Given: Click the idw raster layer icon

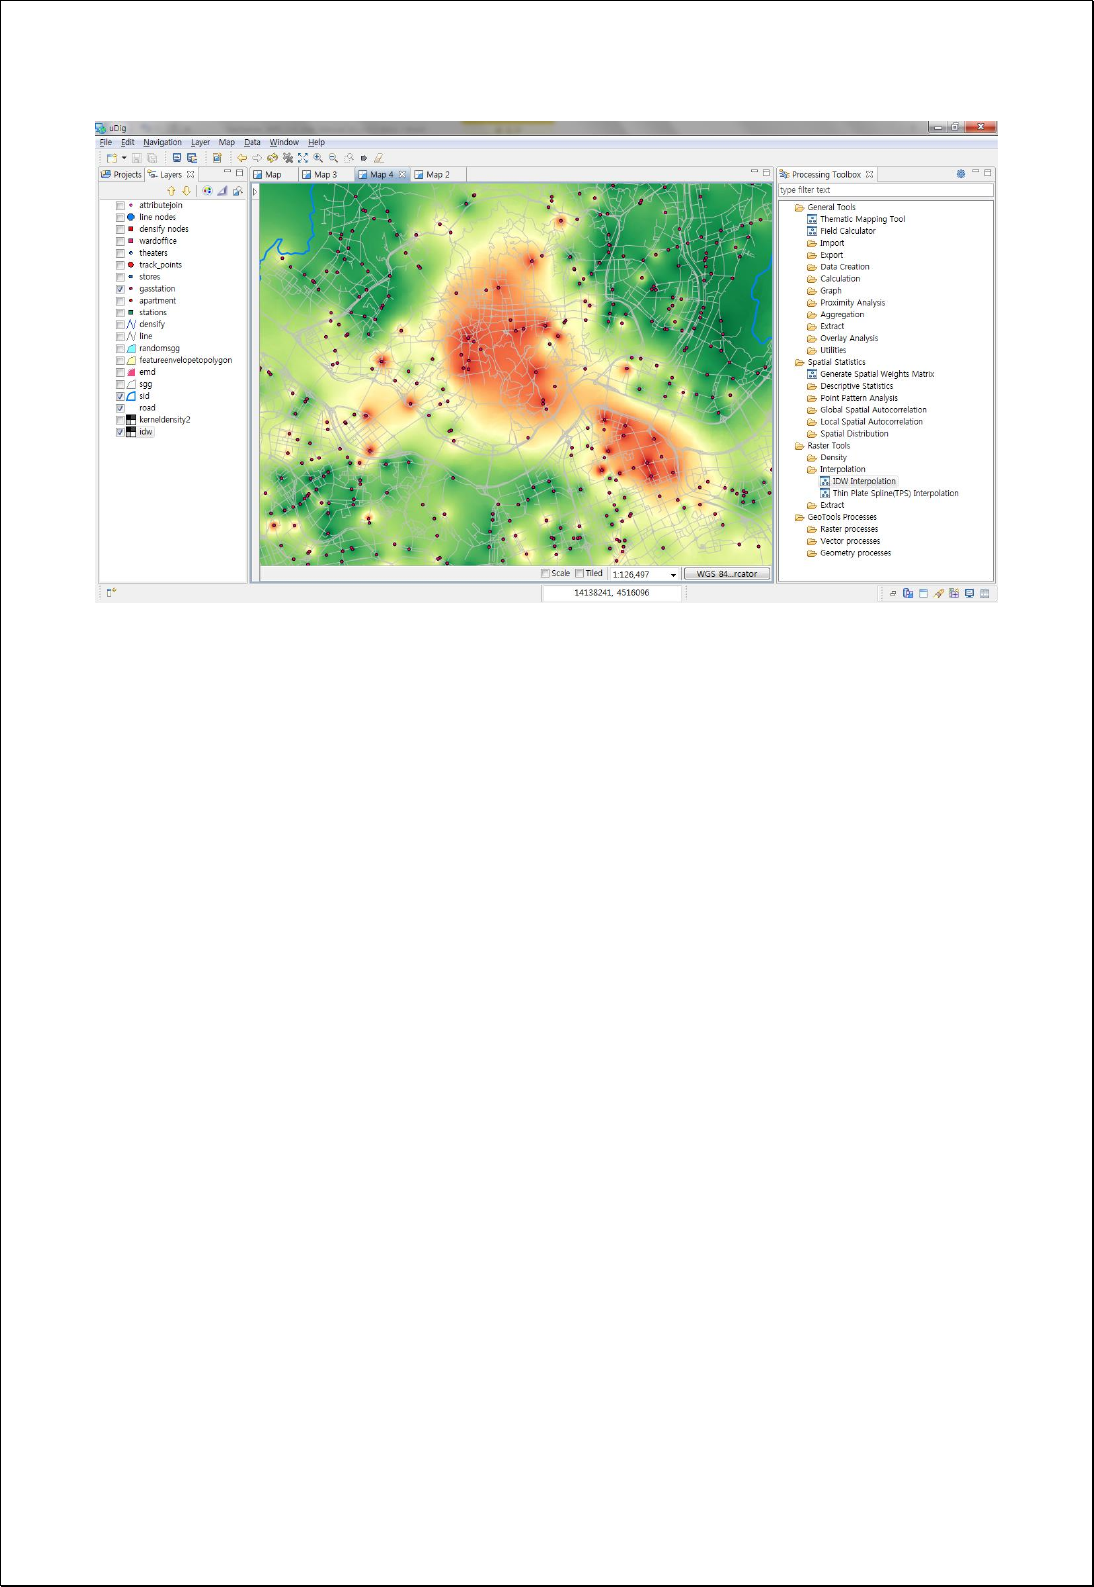Looking at the screenshot, I should click(131, 432).
